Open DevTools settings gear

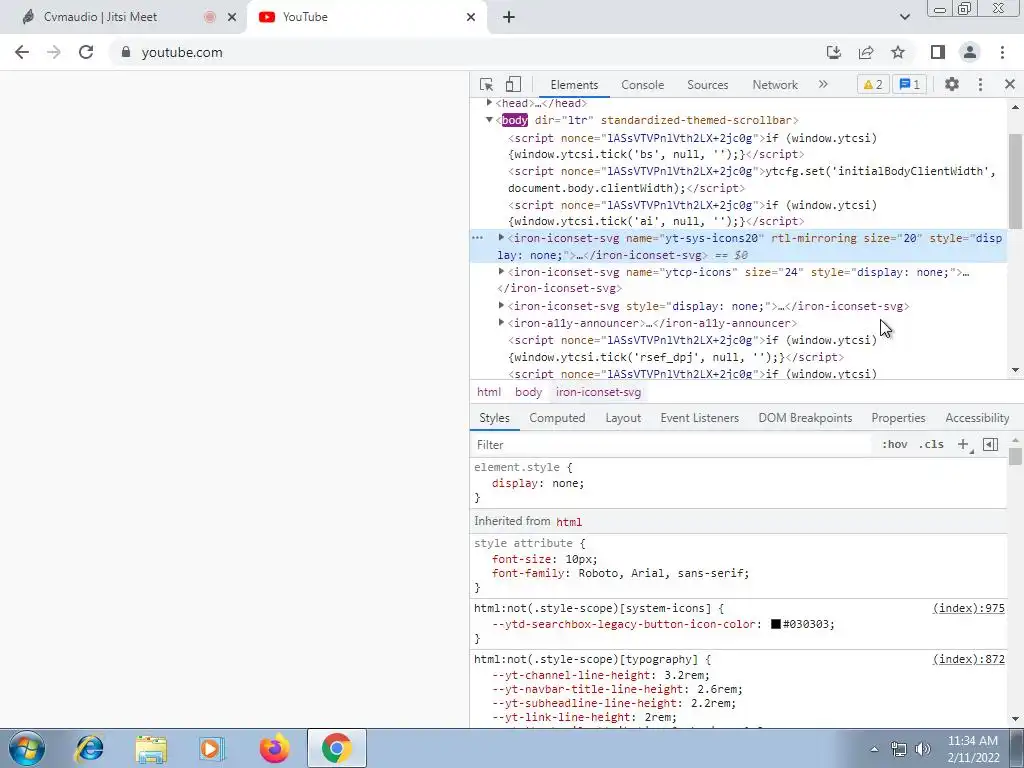pyautogui.click(x=952, y=84)
